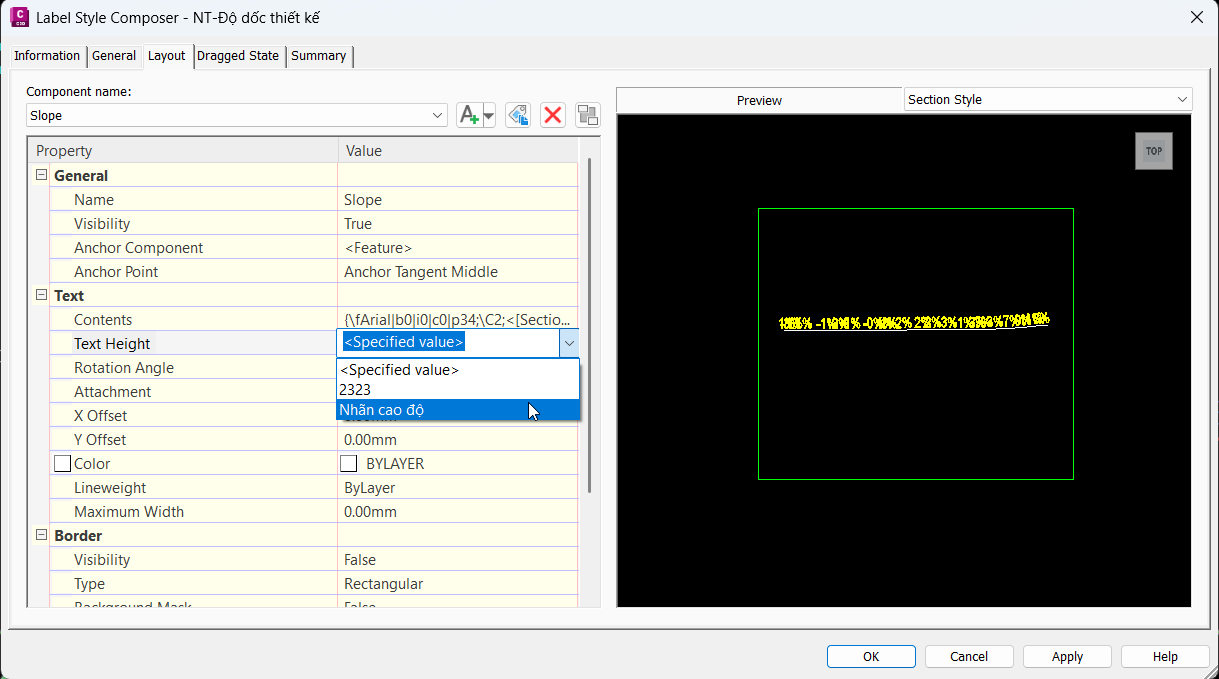Click the Value column header
This screenshot has height=679, width=1219.
tap(458, 151)
